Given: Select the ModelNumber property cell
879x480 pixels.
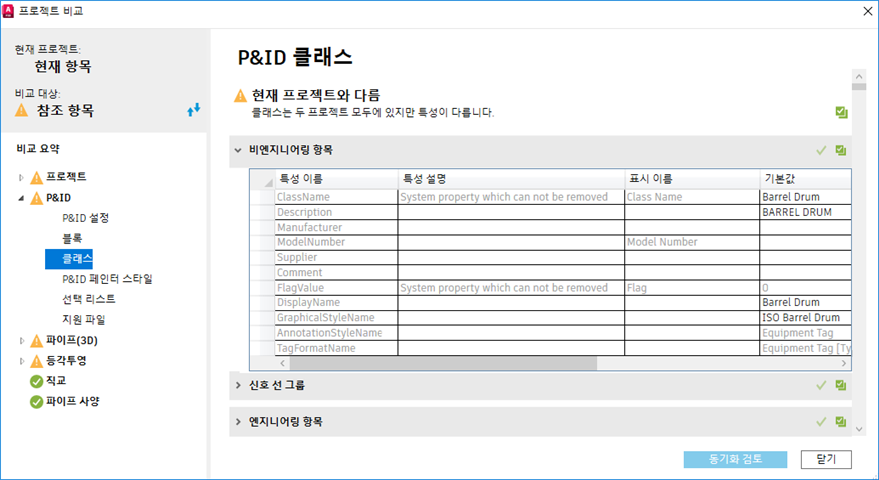Looking at the screenshot, I should tap(336, 242).
